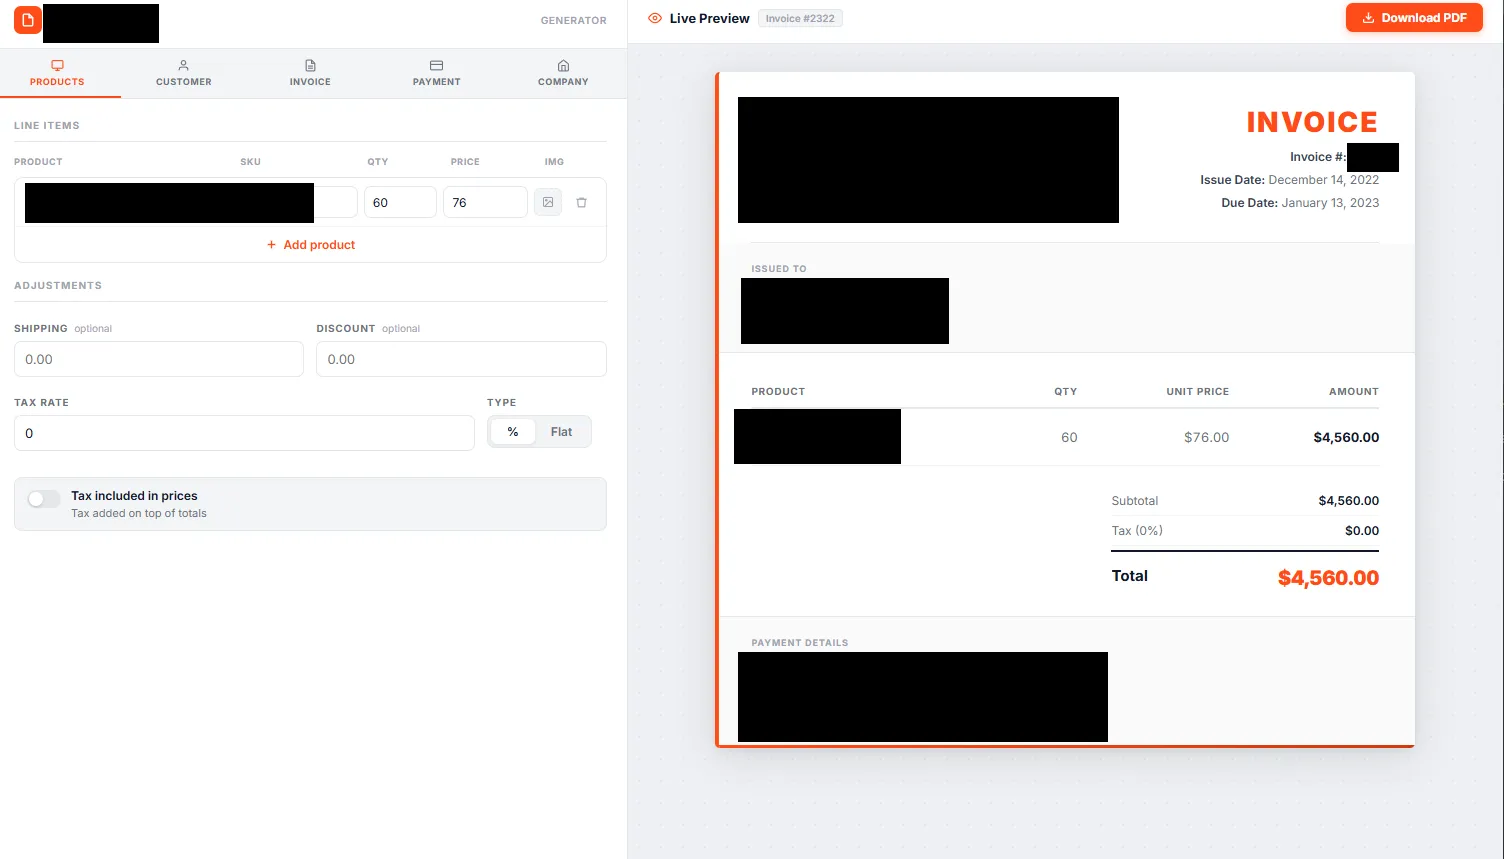Click the eye icon beside Live Preview
The height and width of the screenshot is (859, 1504).
click(655, 18)
